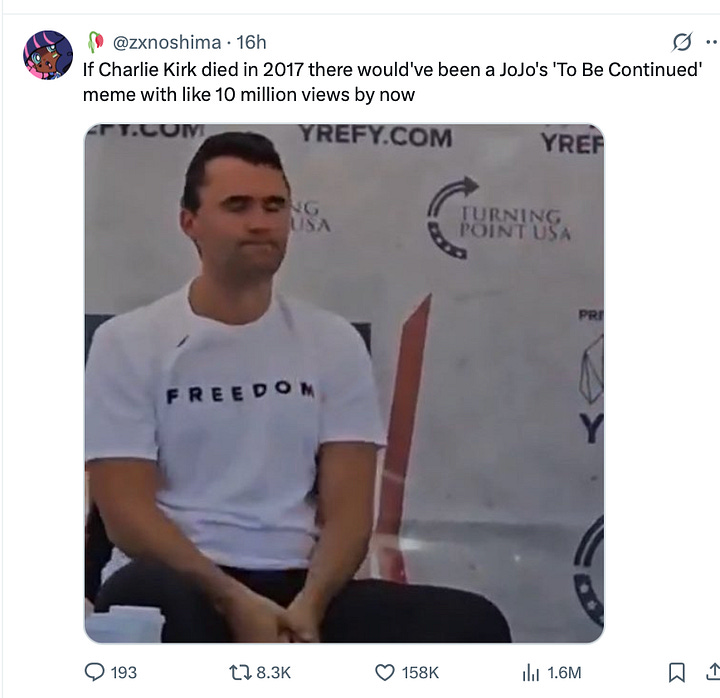The image size is (720, 698).
Task: Bookmark this tweet
Action: point(676,672)
